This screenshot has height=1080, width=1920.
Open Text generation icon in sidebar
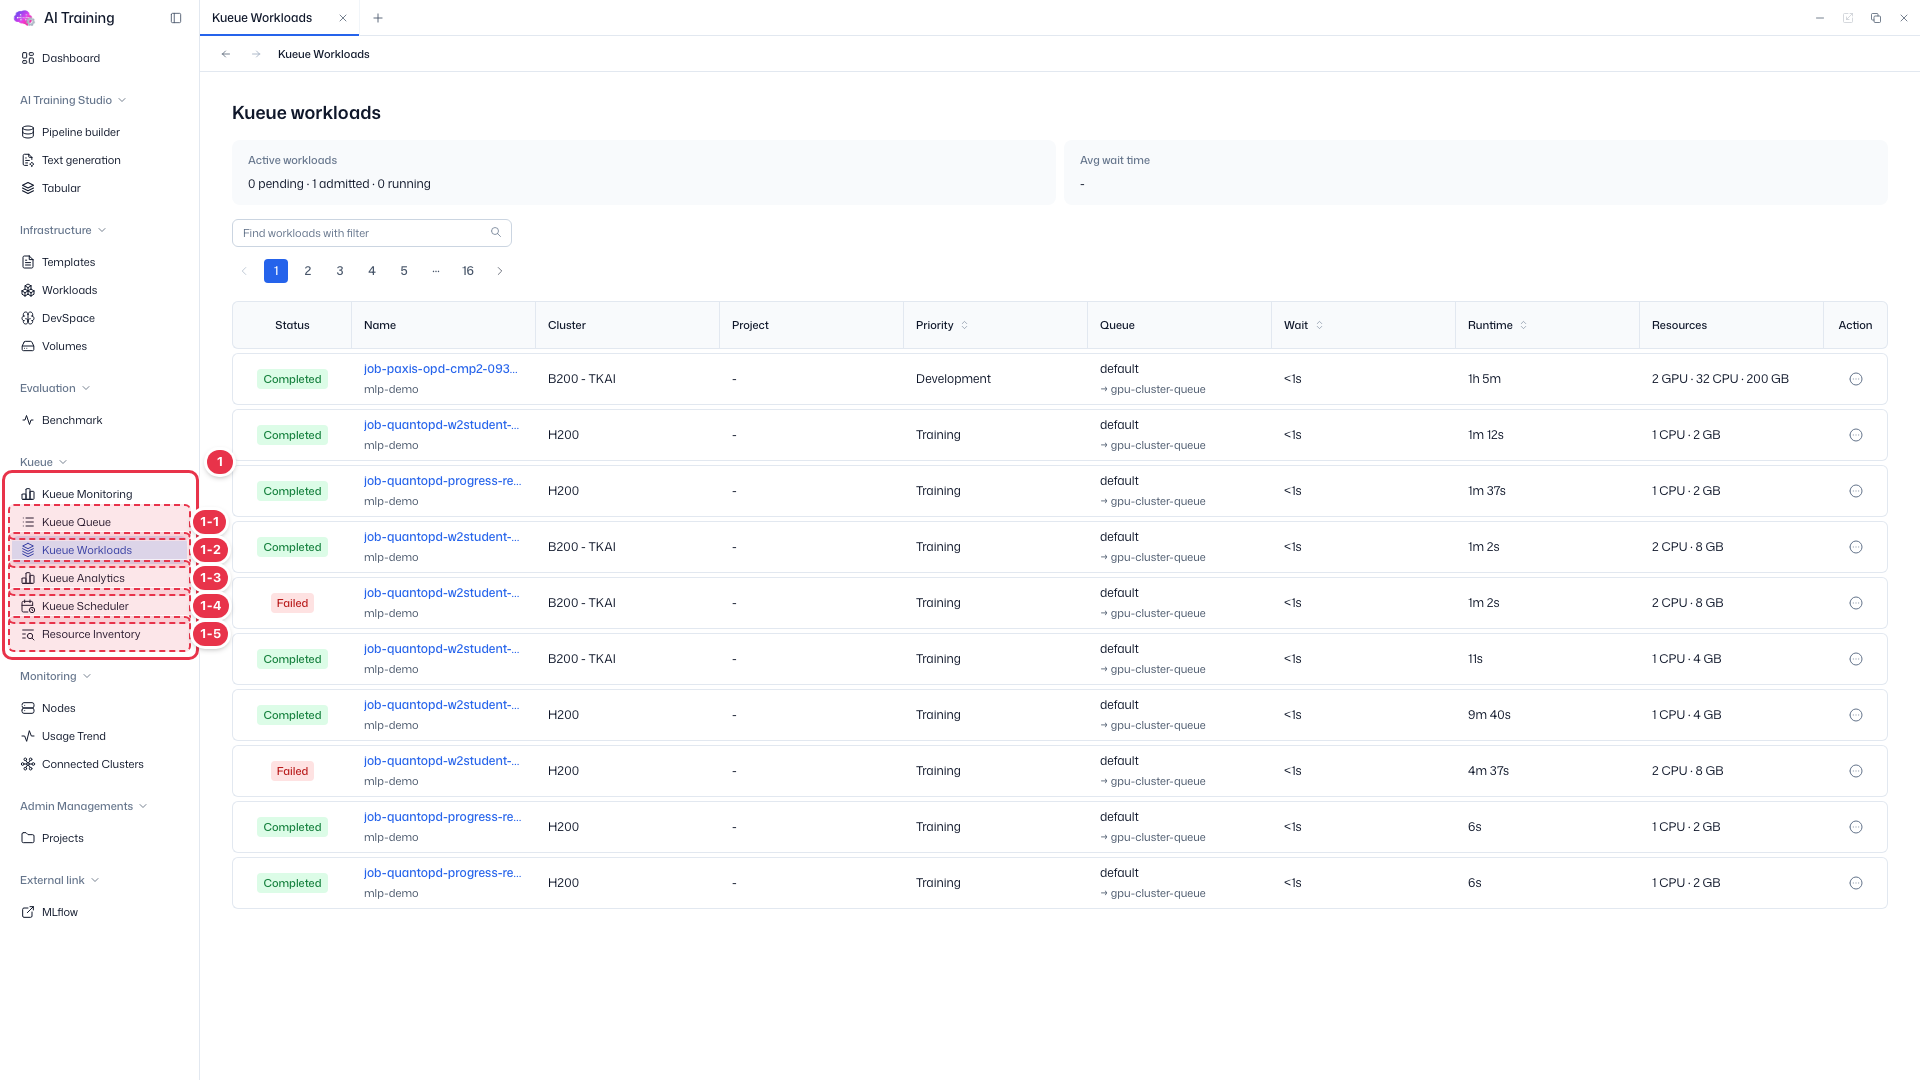click(28, 160)
